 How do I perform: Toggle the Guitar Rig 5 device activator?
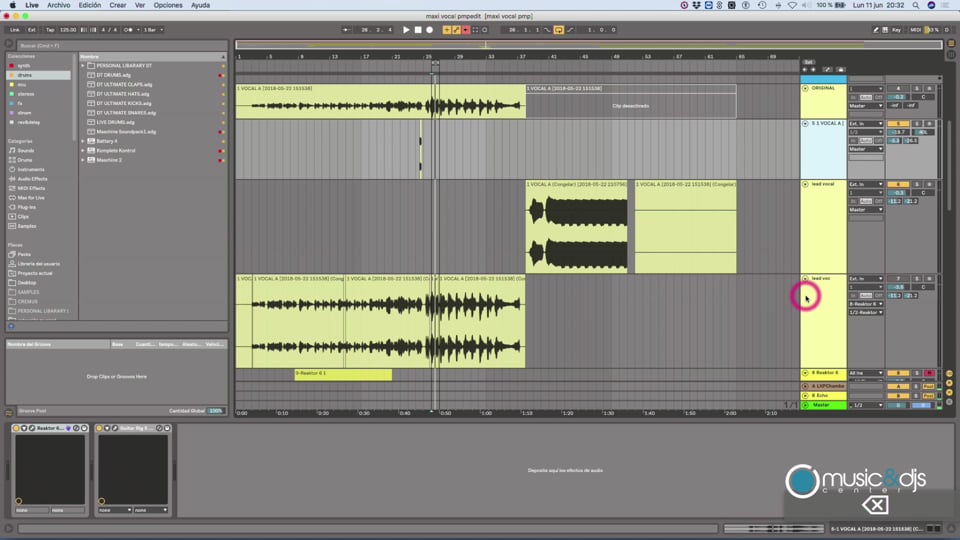coord(99,428)
